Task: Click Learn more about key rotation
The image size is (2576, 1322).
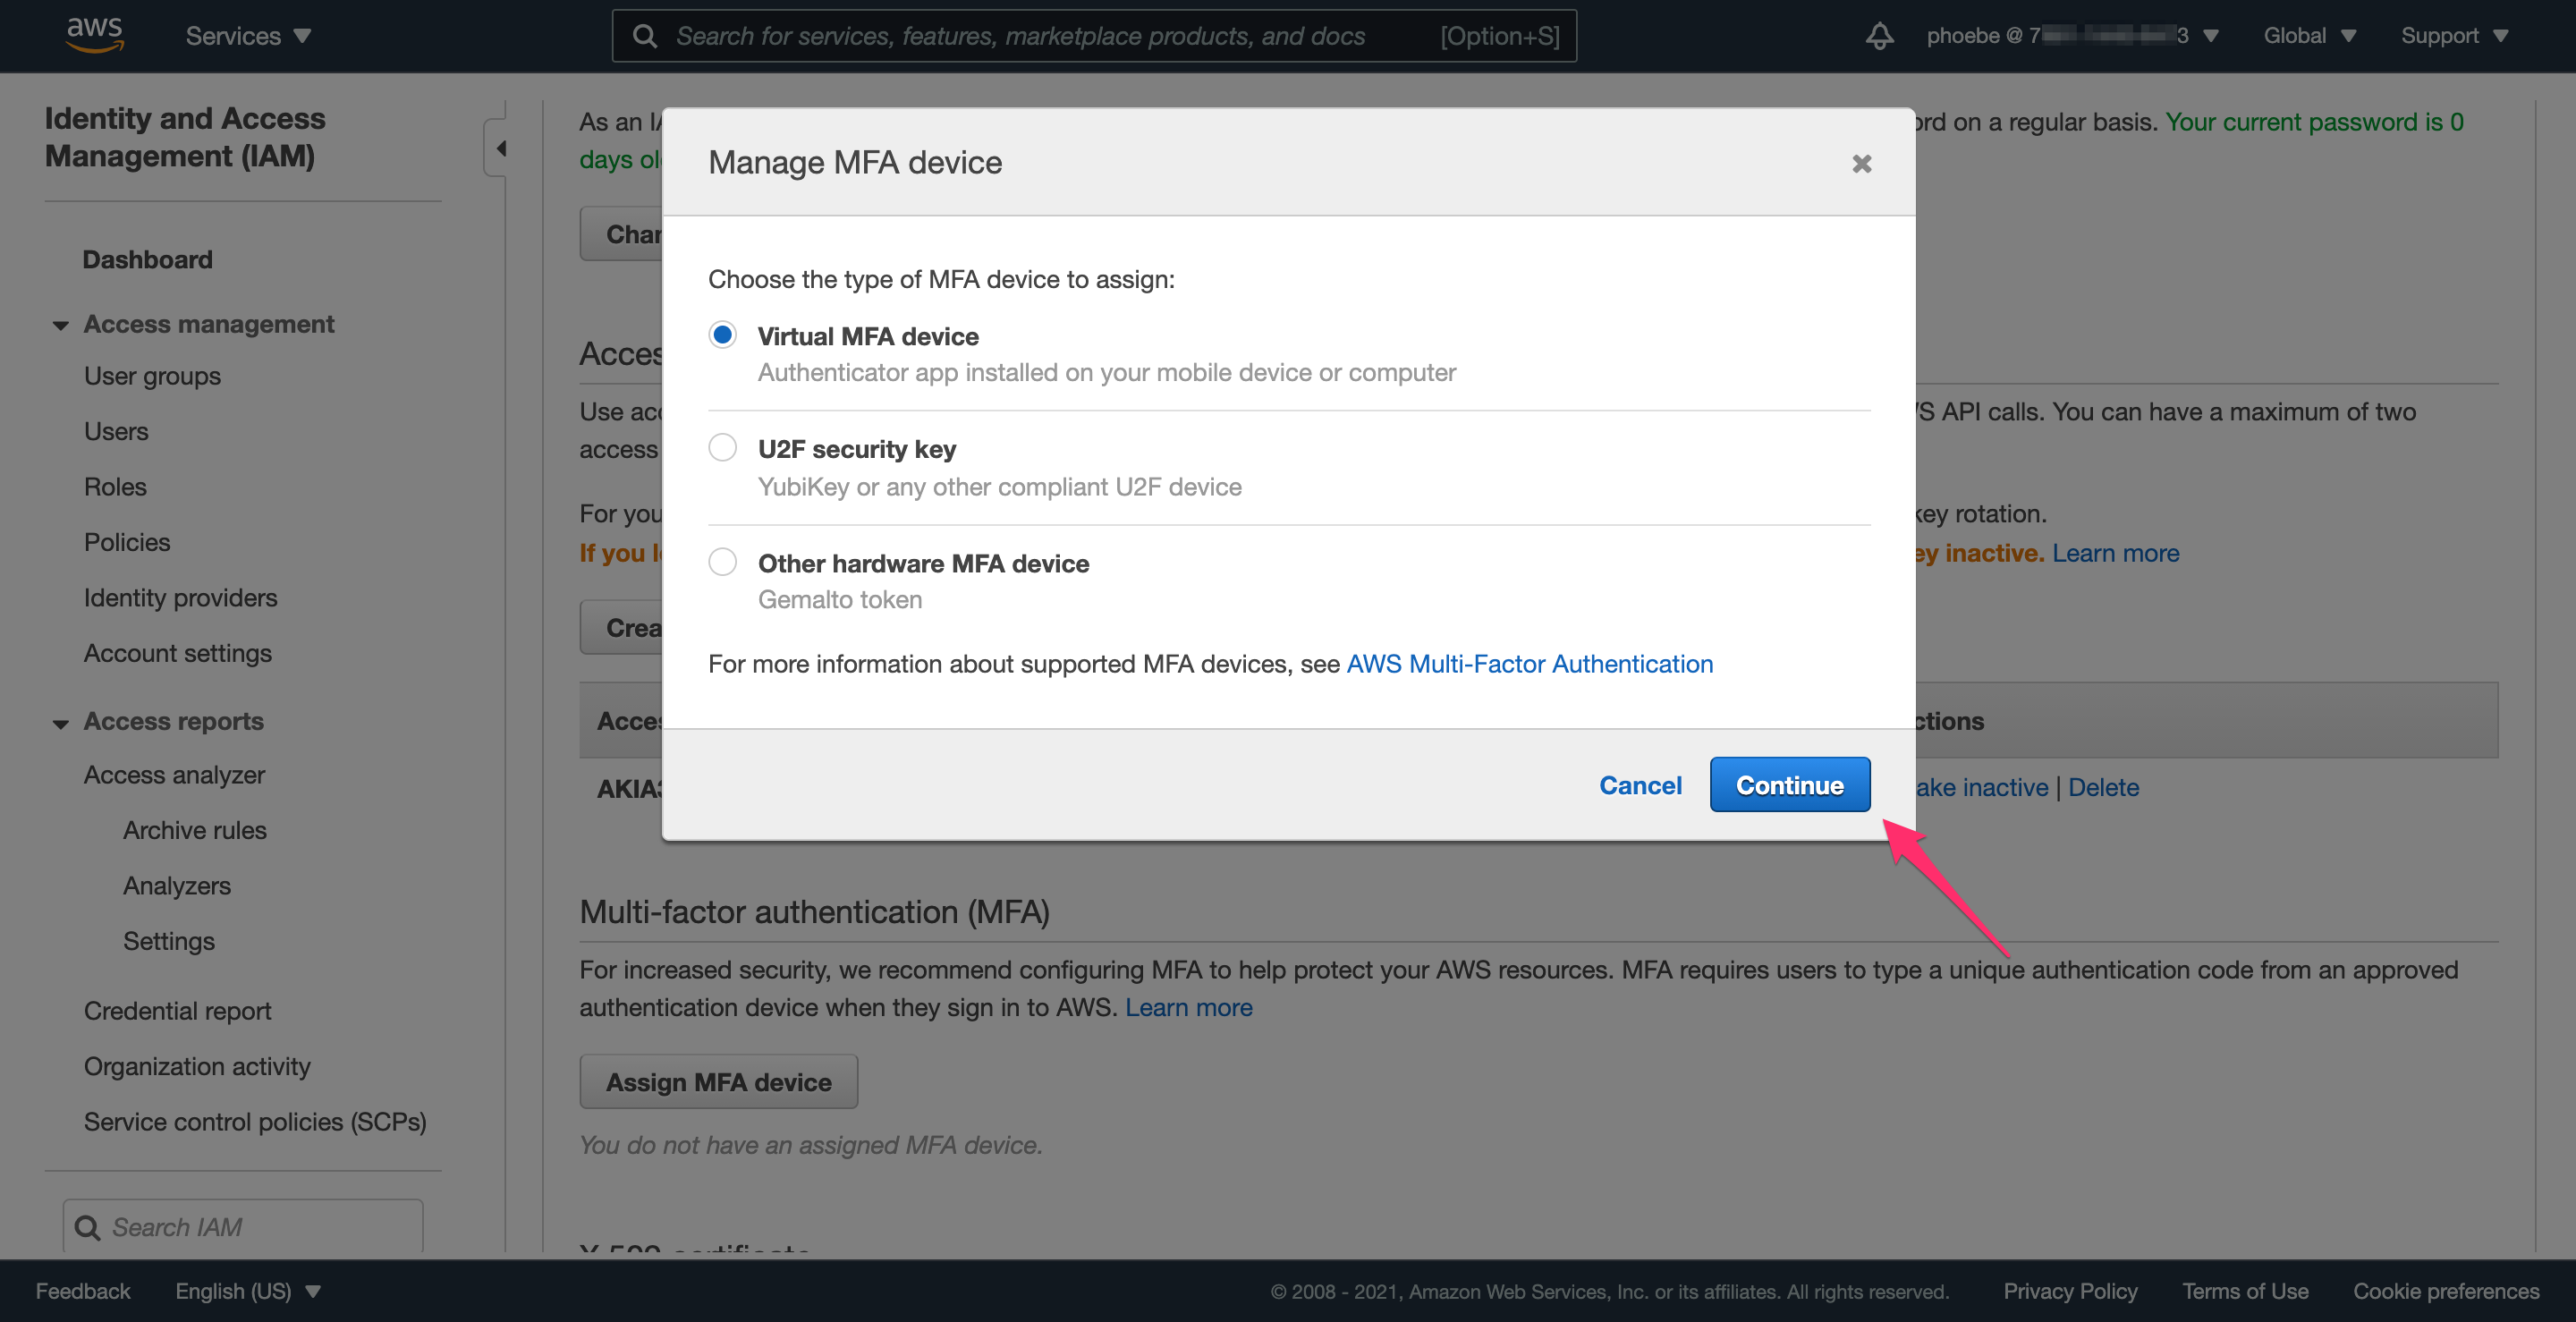Action: (x=2115, y=553)
